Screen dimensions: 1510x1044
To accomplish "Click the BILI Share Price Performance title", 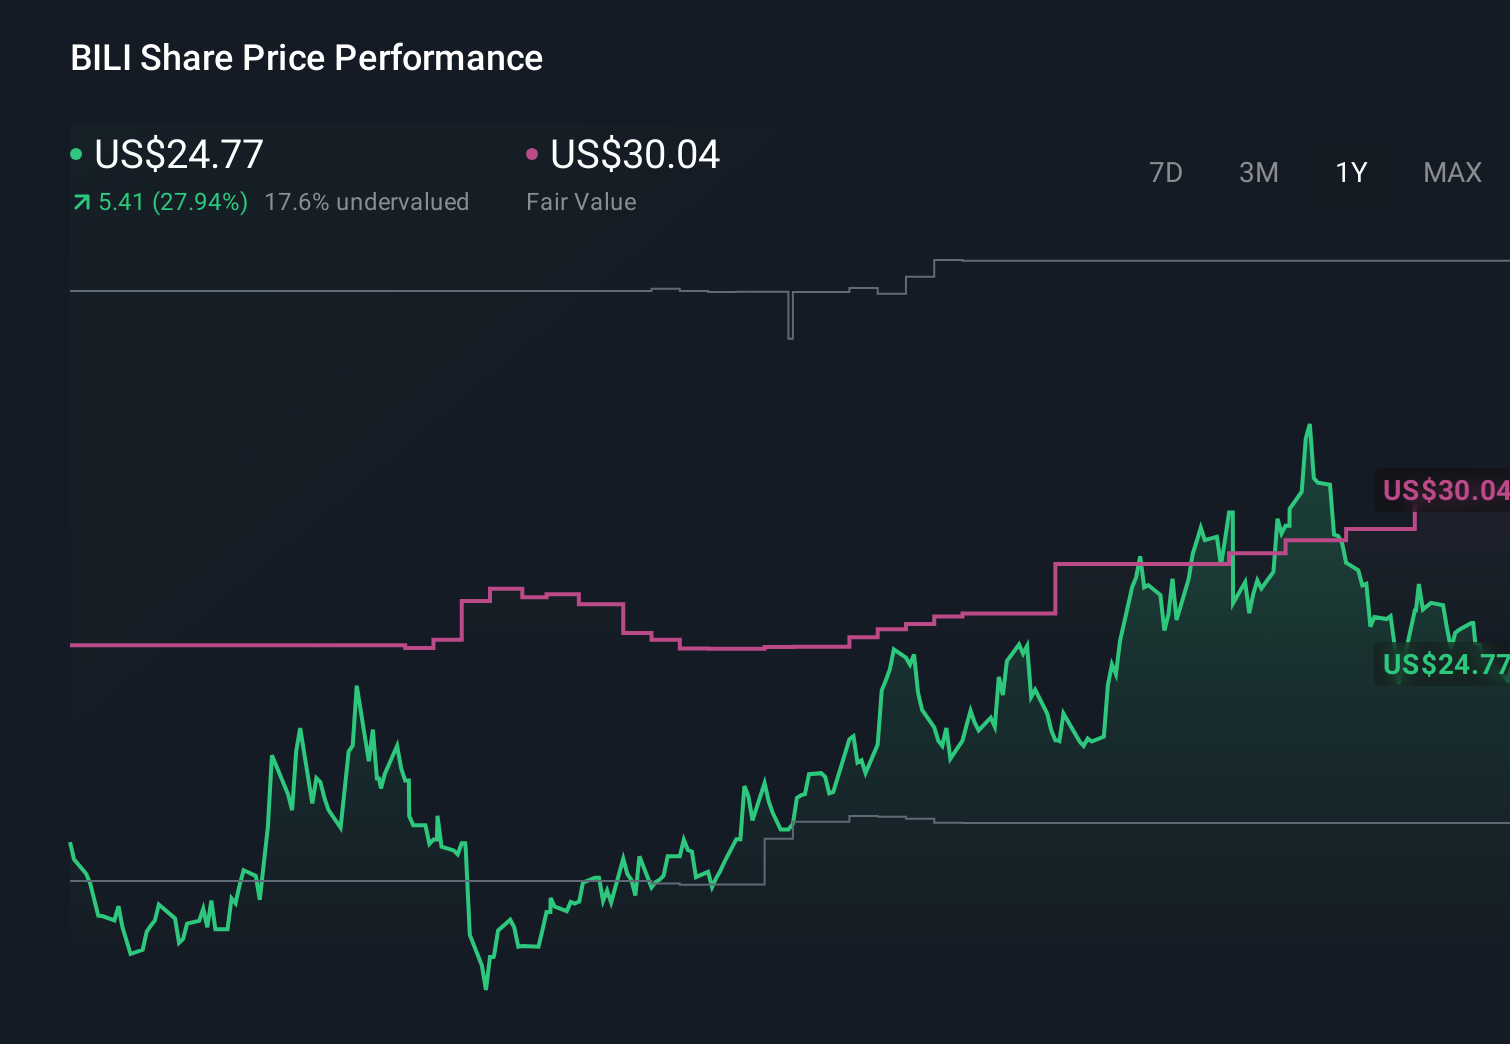I will (x=306, y=58).
